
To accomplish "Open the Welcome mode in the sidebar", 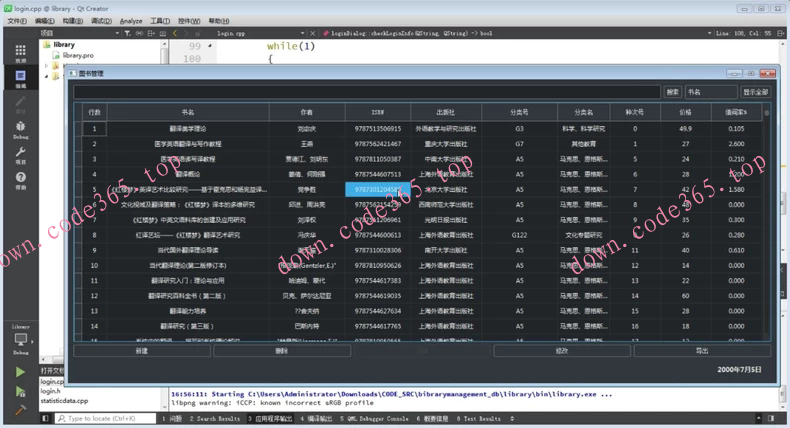I will (20, 53).
